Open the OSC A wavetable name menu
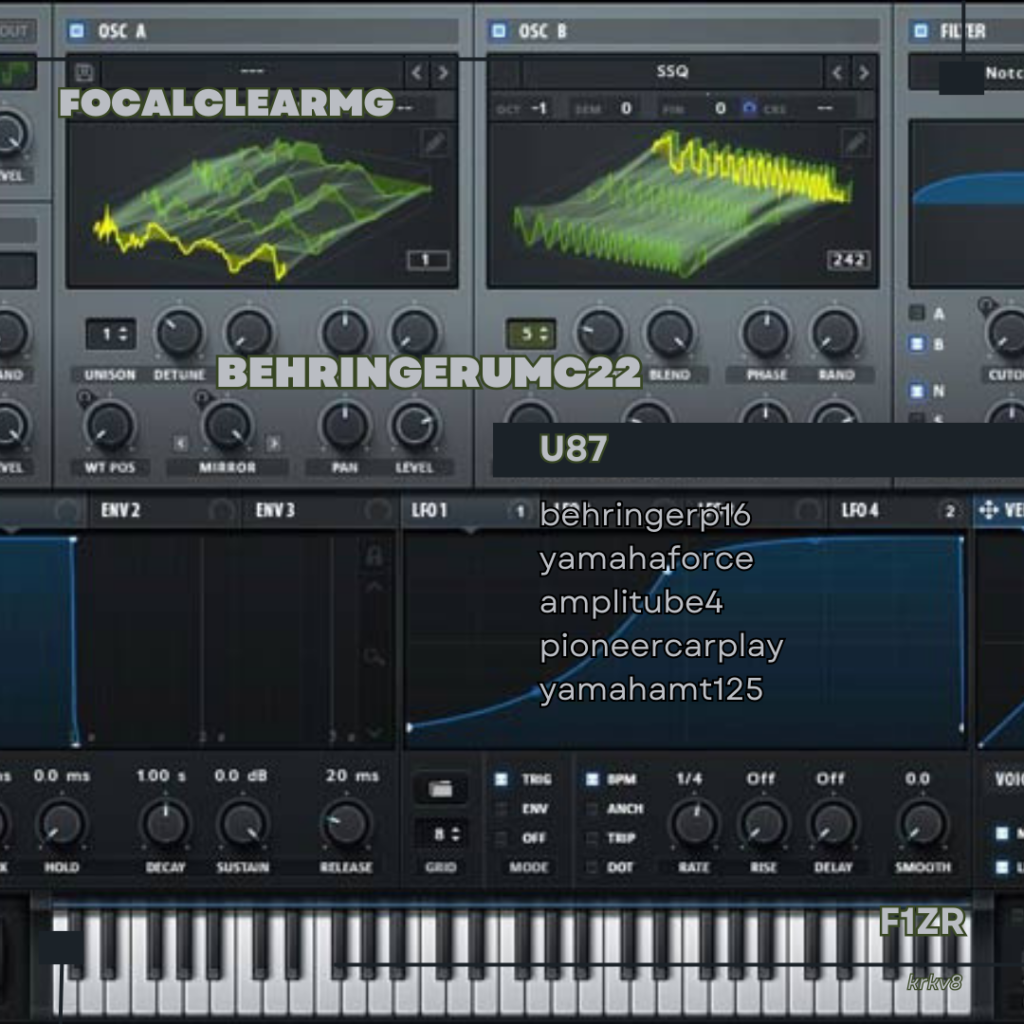This screenshot has width=1024, height=1024. [x=252, y=71]
